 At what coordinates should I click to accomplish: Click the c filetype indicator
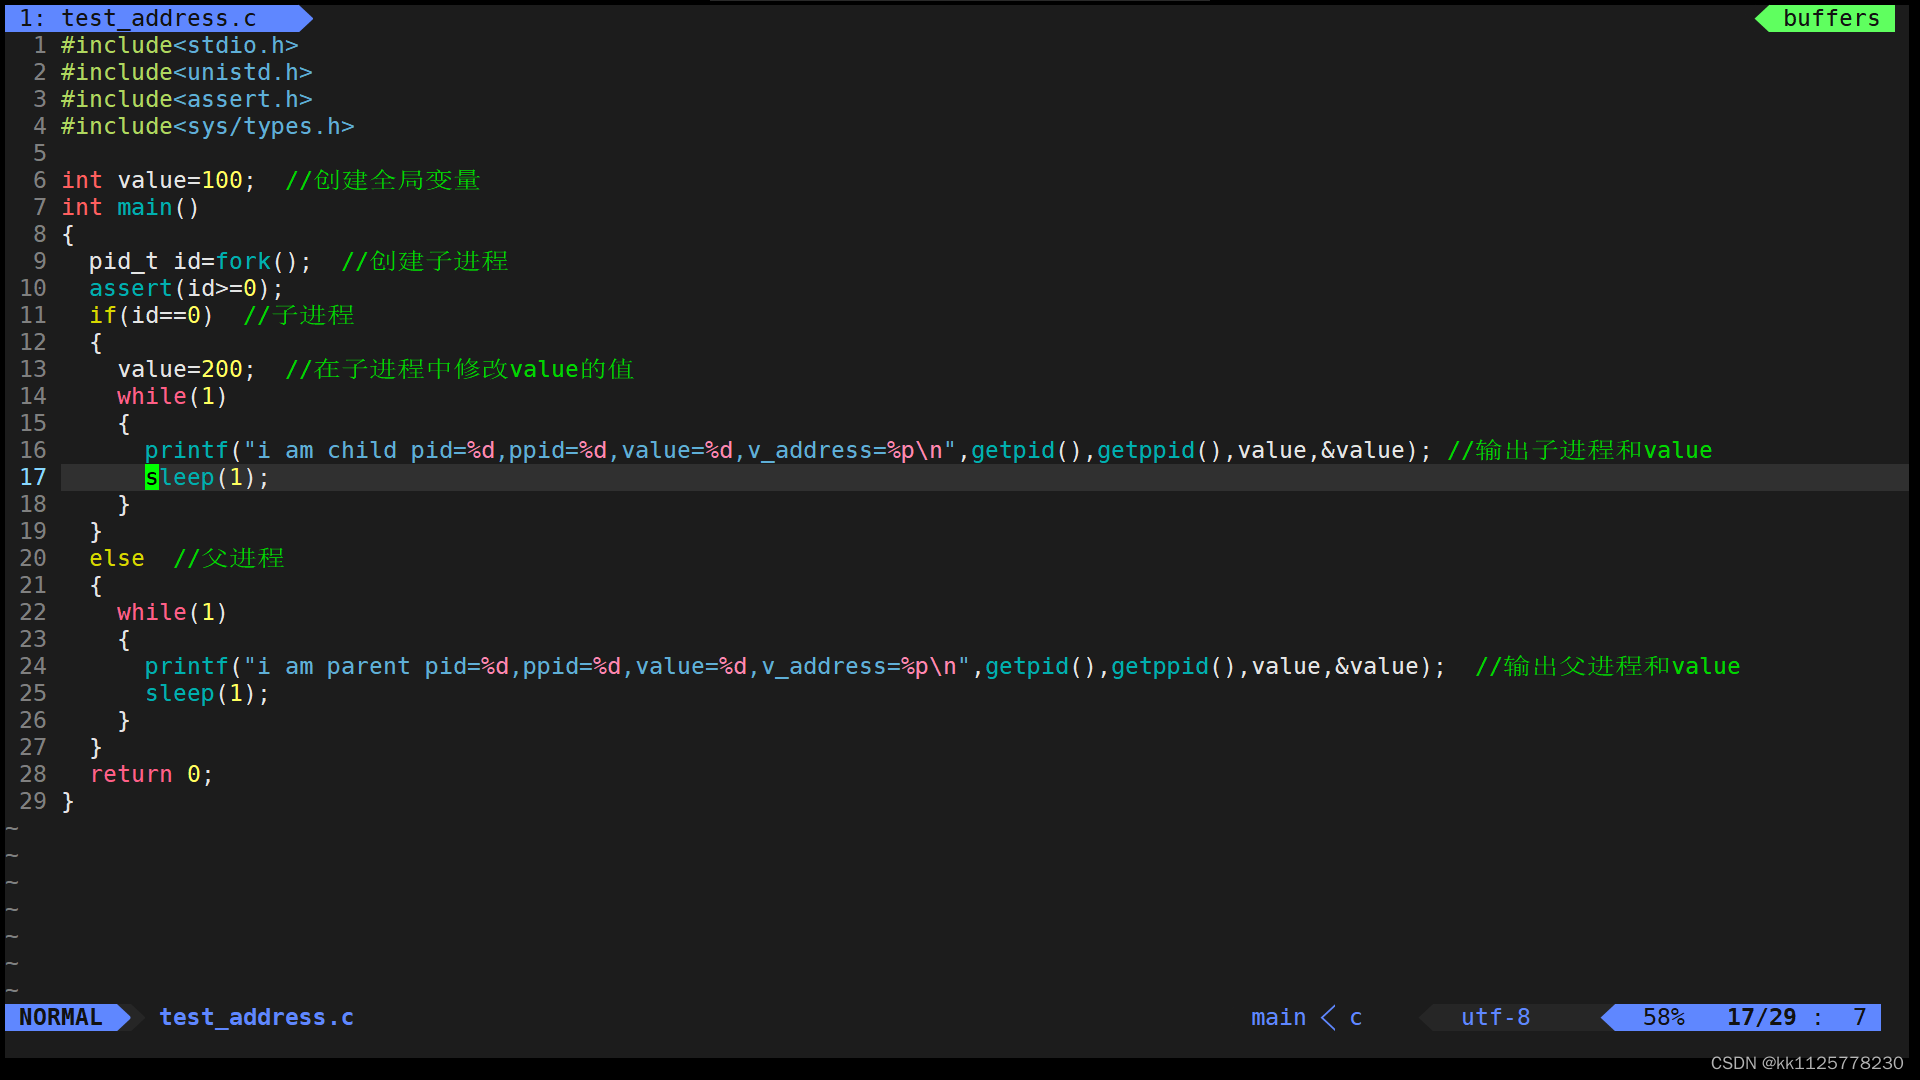(x=1356, y=1017)
